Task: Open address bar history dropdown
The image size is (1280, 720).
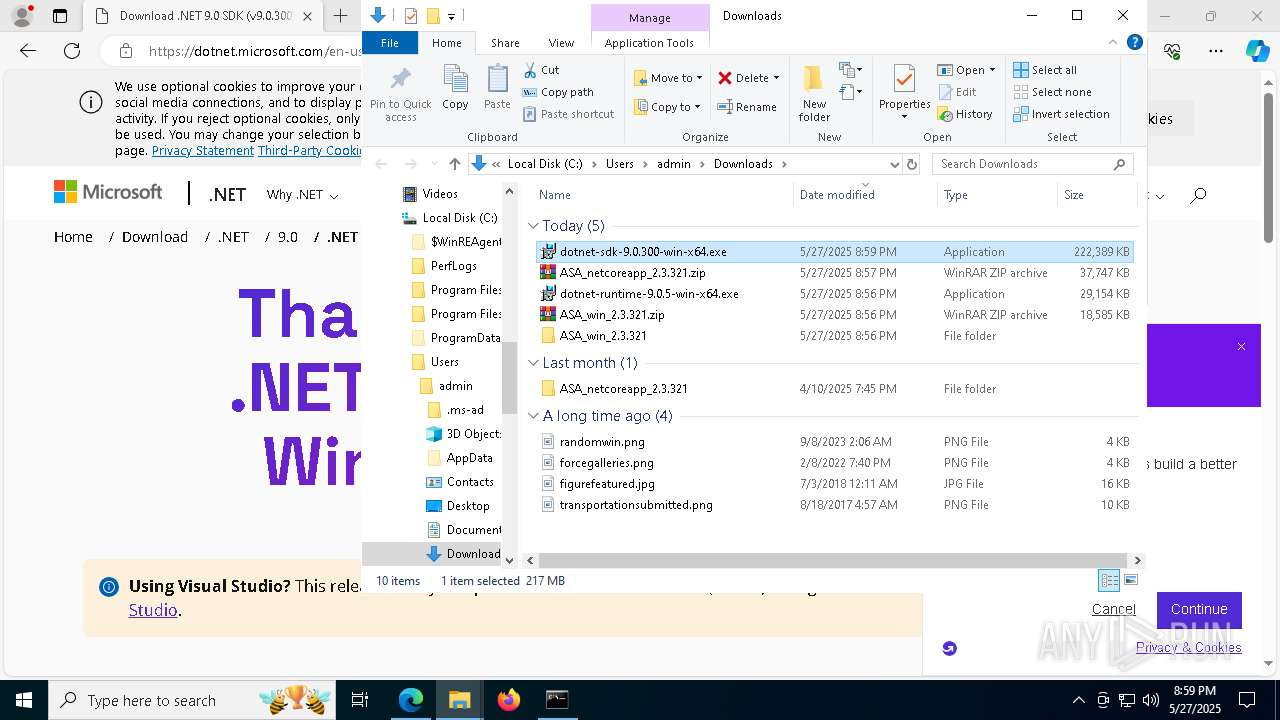Action: click(x=893, y=164)
